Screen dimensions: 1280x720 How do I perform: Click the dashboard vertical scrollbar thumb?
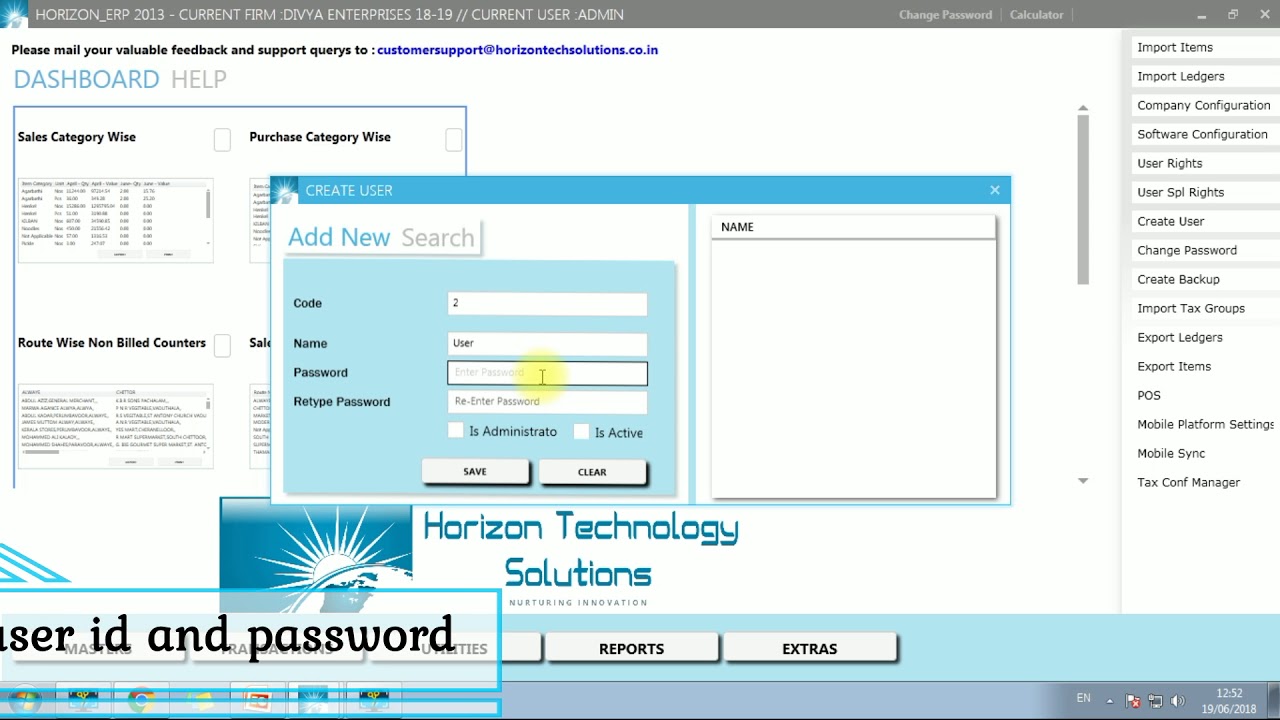coord(1083,200)
